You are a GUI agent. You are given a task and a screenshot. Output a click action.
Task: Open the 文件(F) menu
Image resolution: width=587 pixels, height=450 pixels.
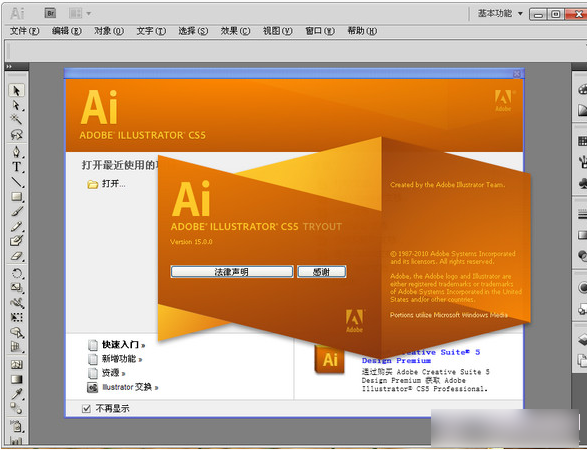point(24,31)
